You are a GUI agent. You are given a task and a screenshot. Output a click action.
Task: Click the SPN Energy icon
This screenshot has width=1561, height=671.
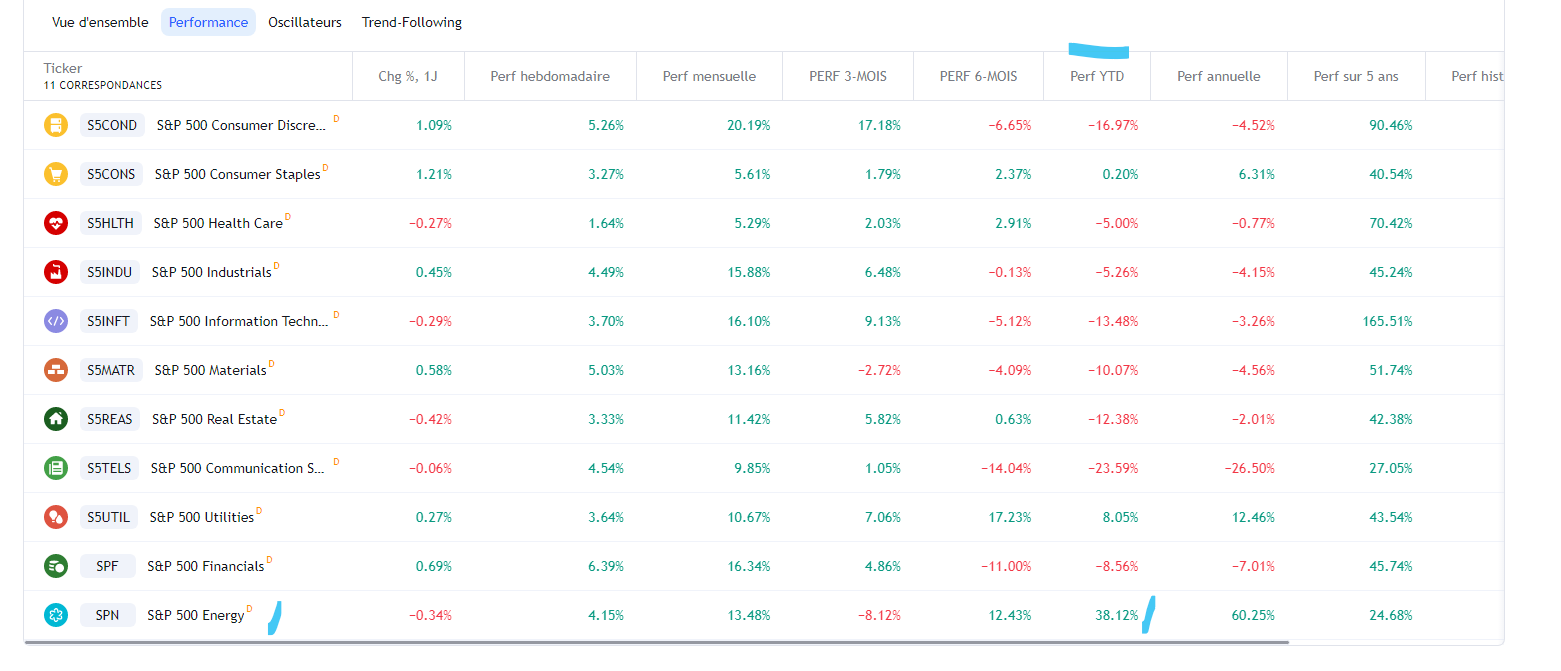[x=55, y=615]
